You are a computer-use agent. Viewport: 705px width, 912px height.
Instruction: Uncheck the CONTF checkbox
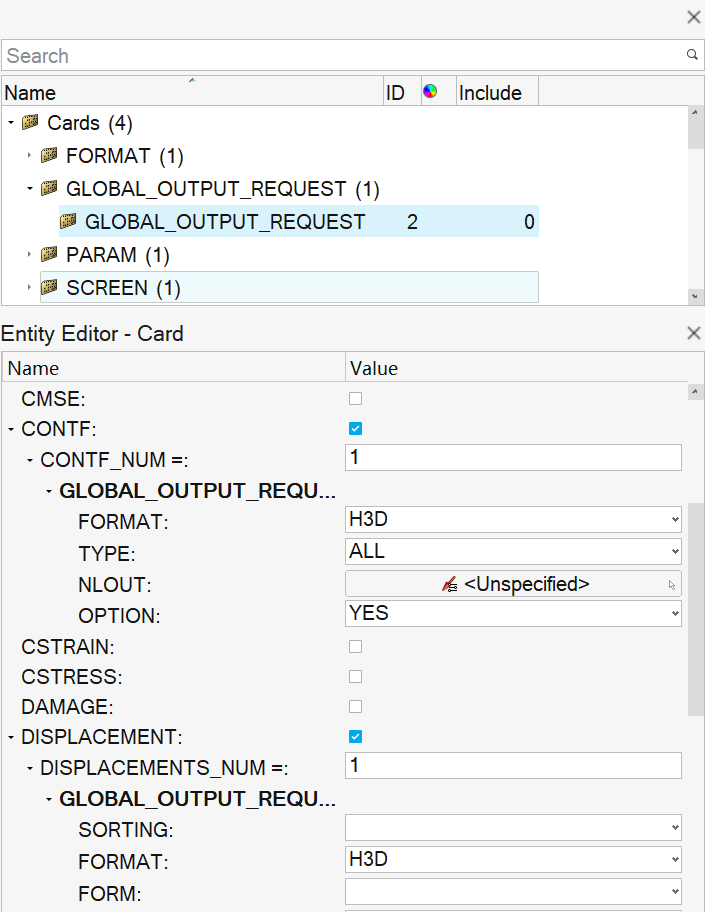355,429
